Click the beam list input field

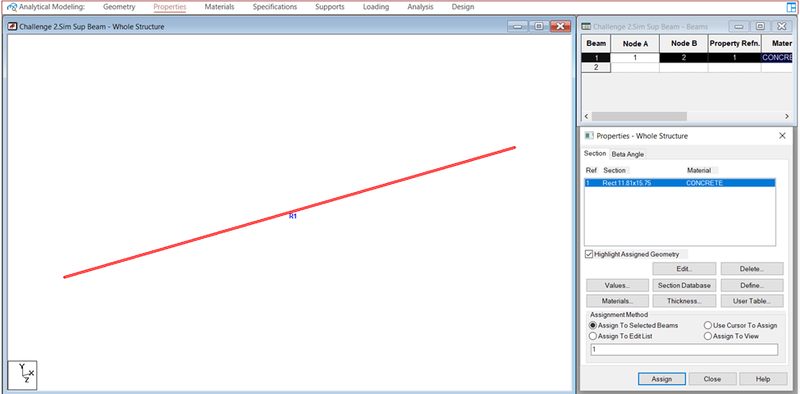point(684,350)
